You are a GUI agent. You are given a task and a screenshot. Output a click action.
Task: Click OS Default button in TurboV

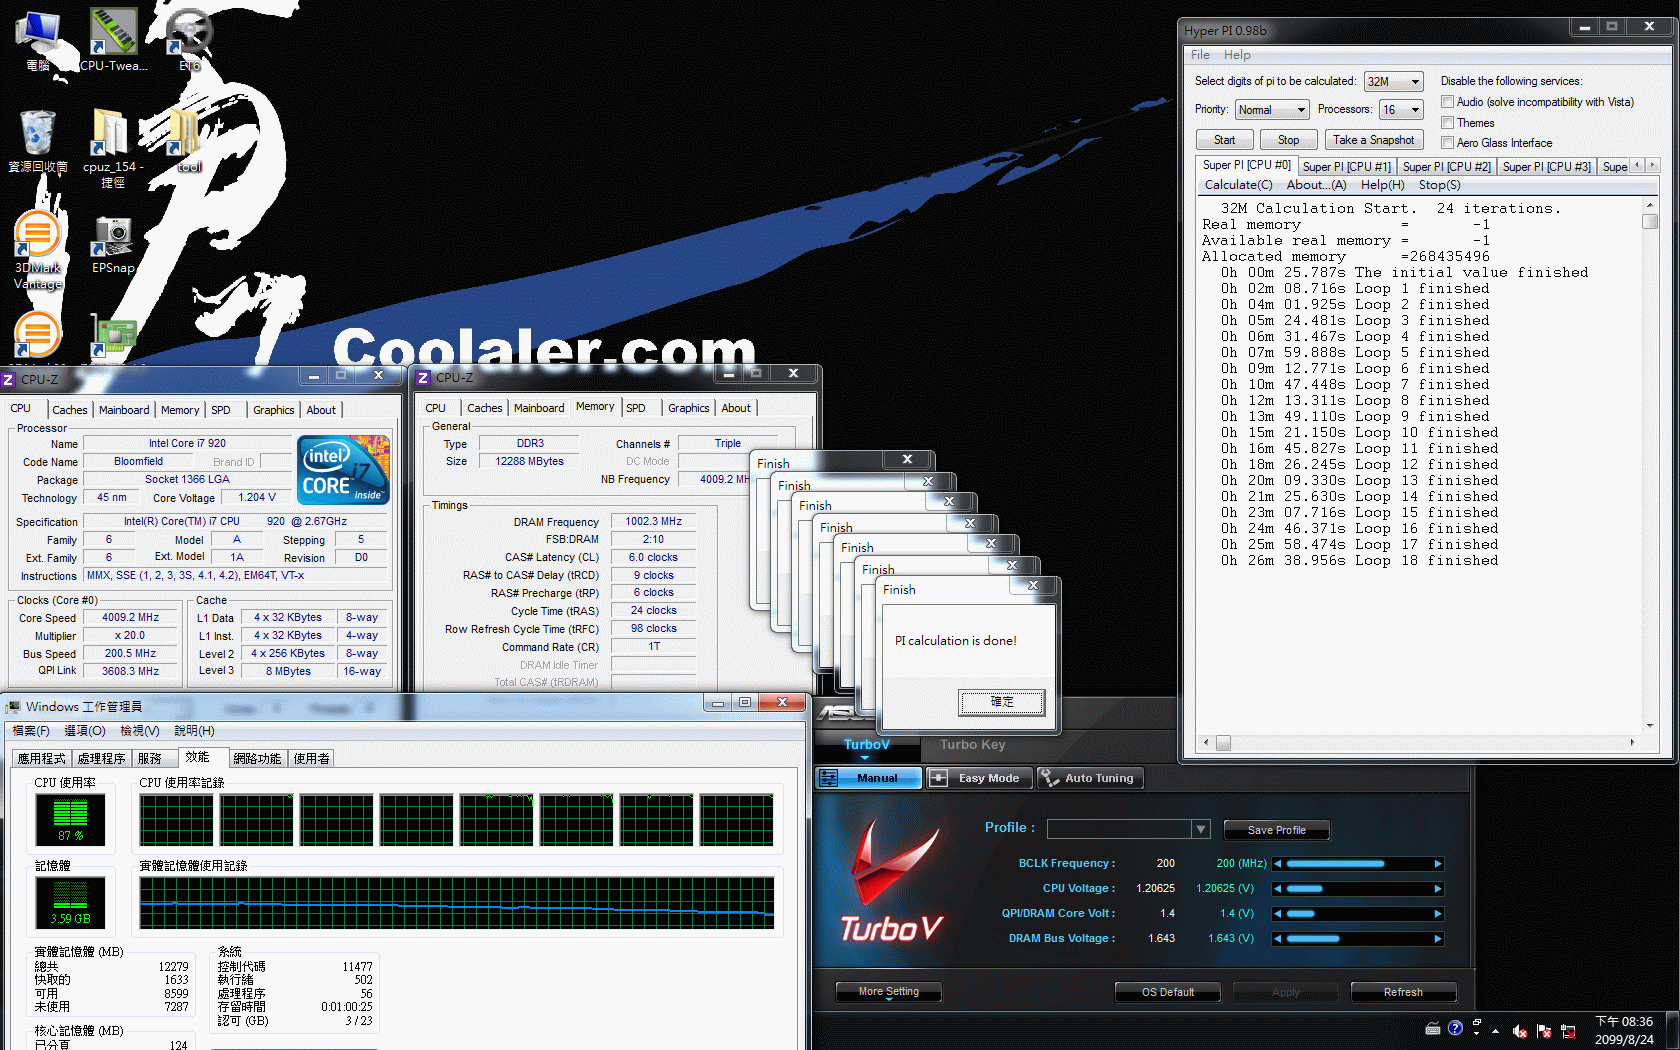(x=1168, y=992)
